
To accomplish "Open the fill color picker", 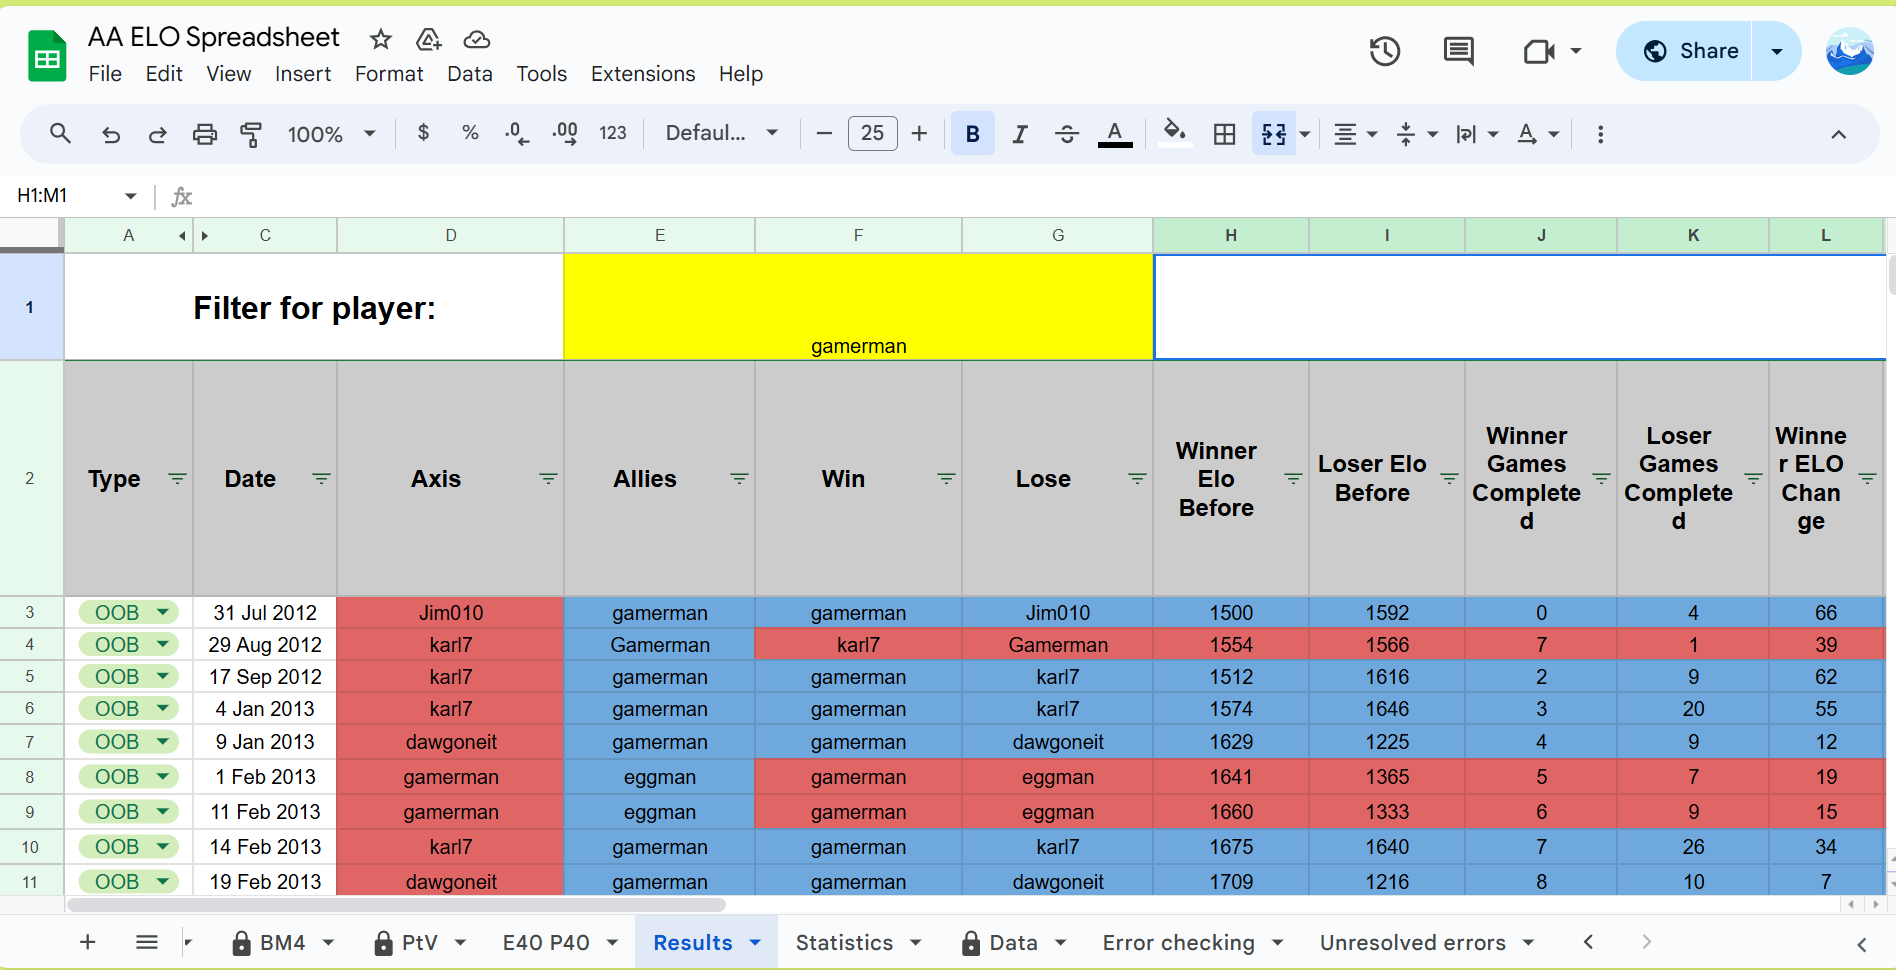I will pyautogui.click(x=1174, y=132).
